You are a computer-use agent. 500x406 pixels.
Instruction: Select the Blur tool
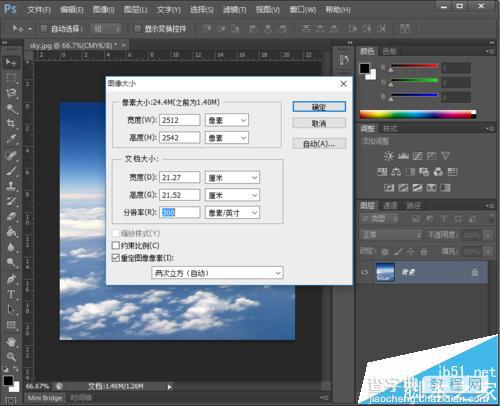11,247
